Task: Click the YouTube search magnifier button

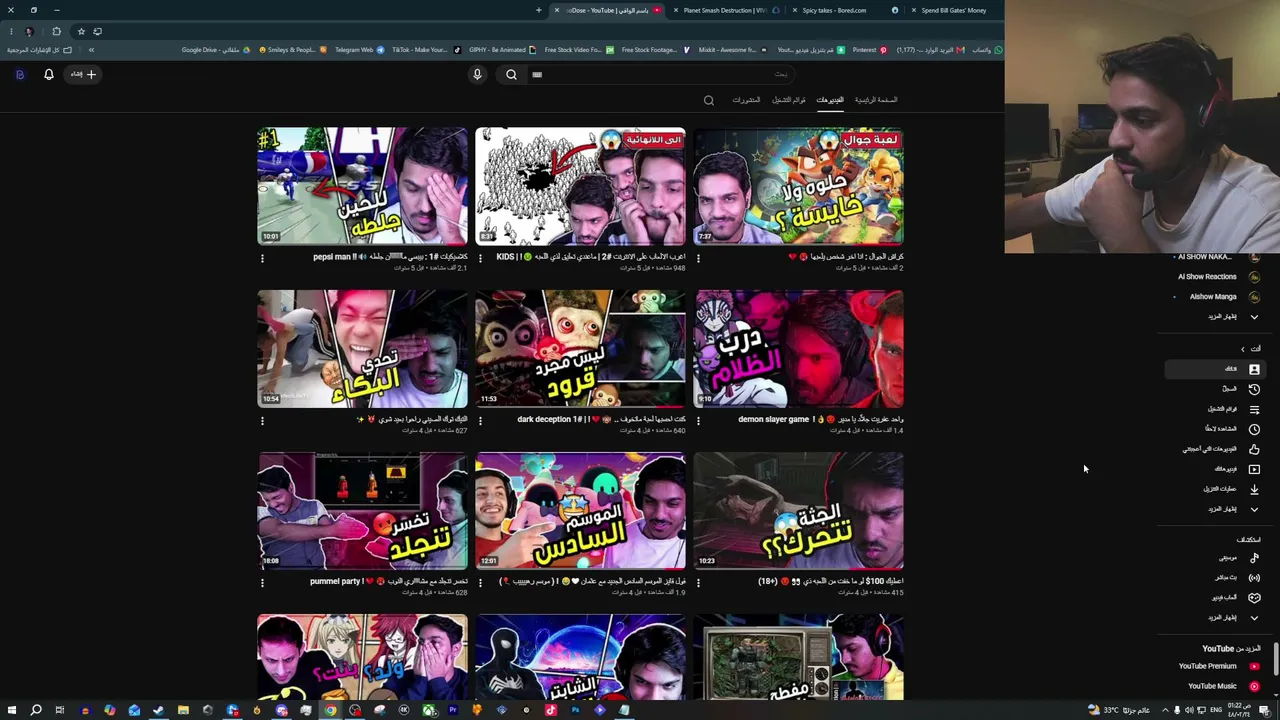Action: tap(511, 74)
